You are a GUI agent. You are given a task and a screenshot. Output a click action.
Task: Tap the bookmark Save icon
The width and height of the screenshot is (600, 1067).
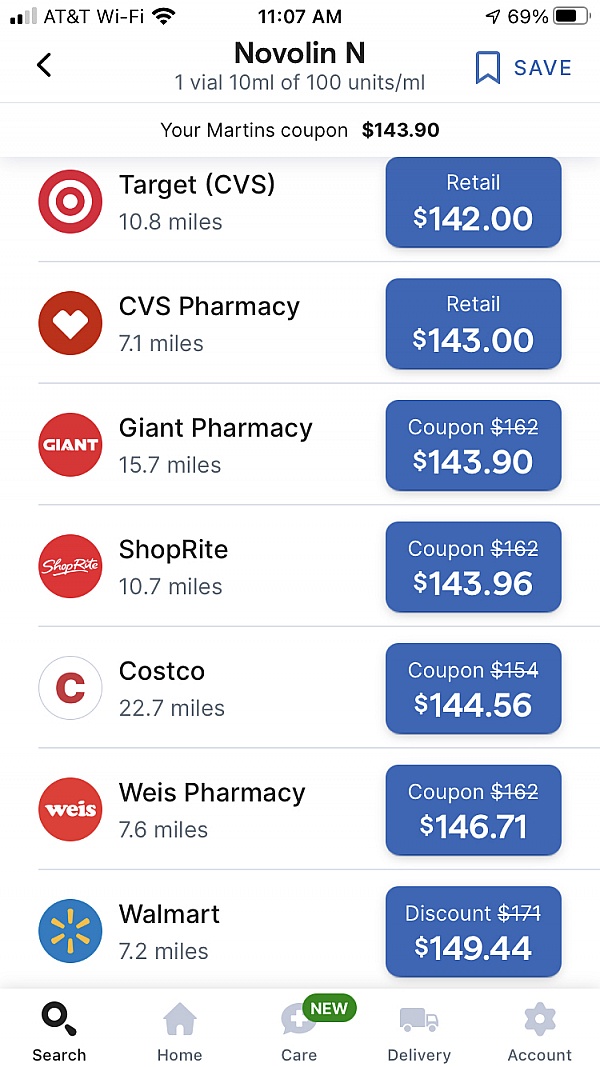[x=487, y=68]
